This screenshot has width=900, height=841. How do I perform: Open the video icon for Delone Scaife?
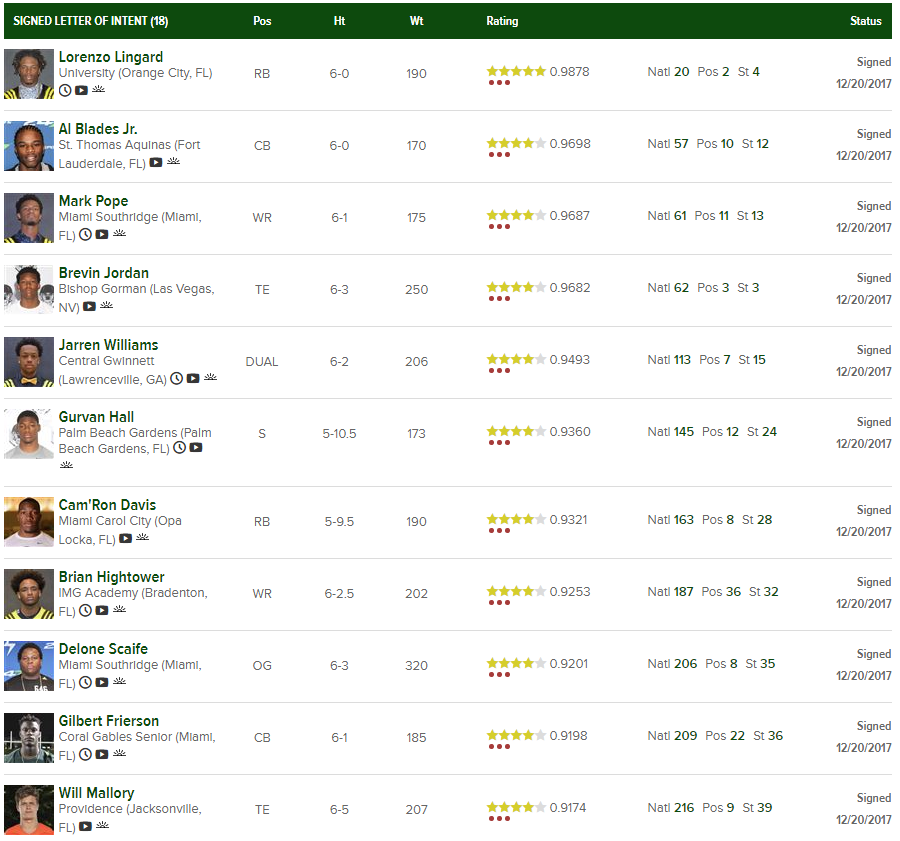point(102,682)
